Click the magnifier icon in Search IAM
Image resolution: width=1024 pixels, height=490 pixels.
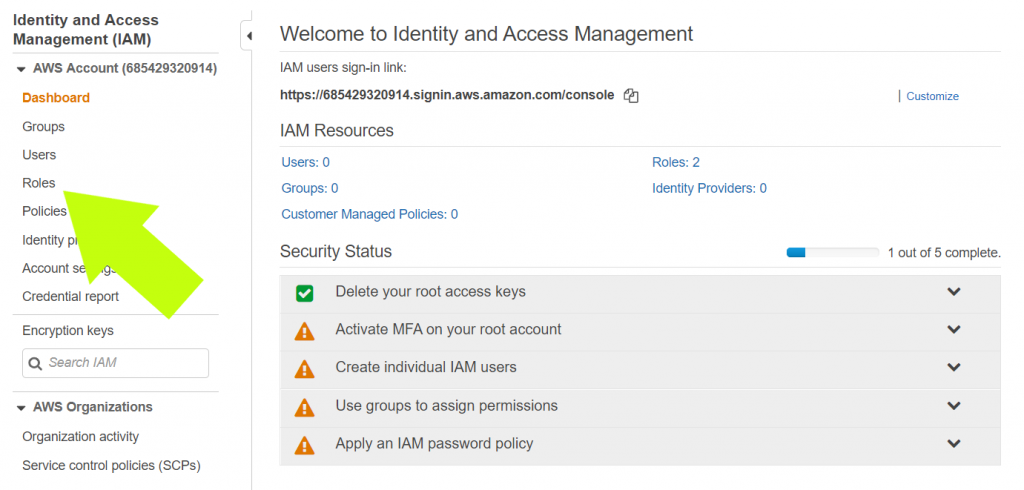click(35, 363)
